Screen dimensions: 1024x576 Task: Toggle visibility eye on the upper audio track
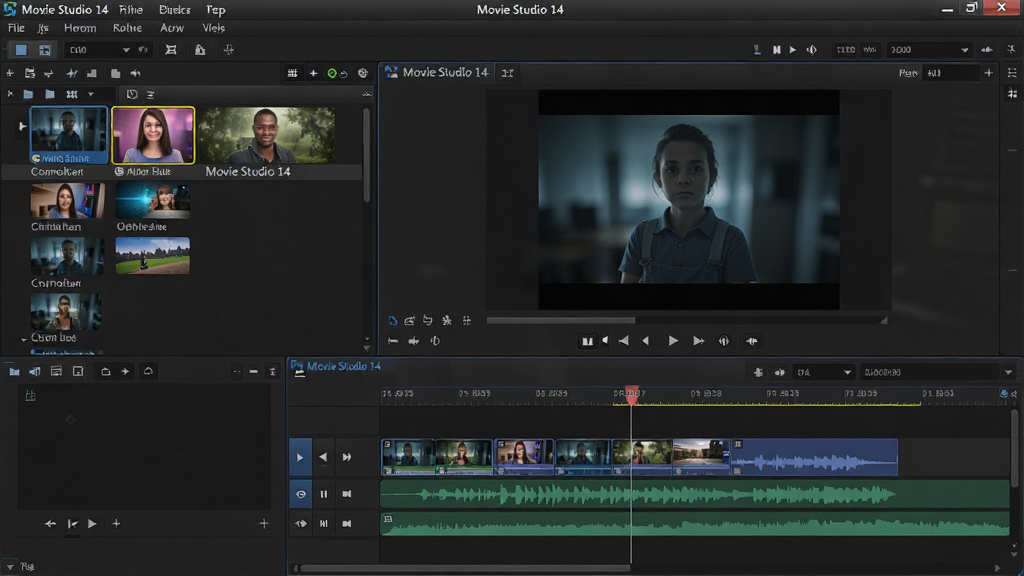point(300,494)
